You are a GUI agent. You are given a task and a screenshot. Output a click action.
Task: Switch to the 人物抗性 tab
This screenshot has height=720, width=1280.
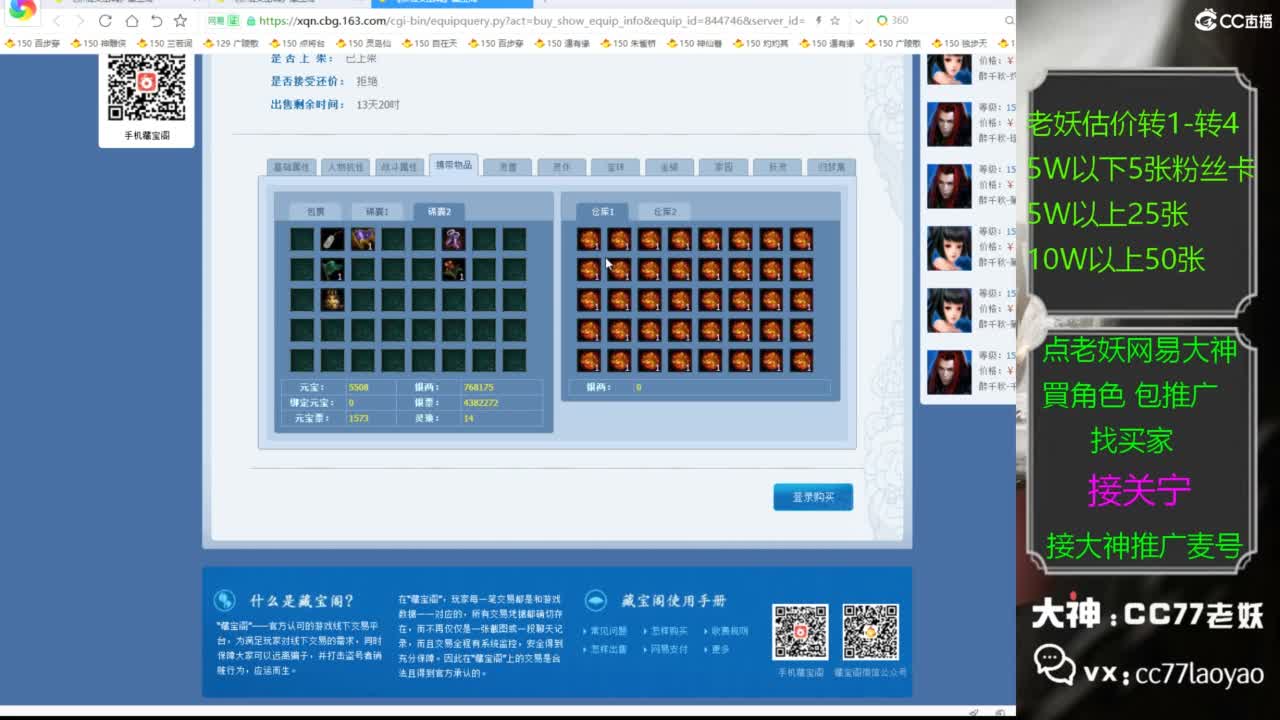pos(345,167)
